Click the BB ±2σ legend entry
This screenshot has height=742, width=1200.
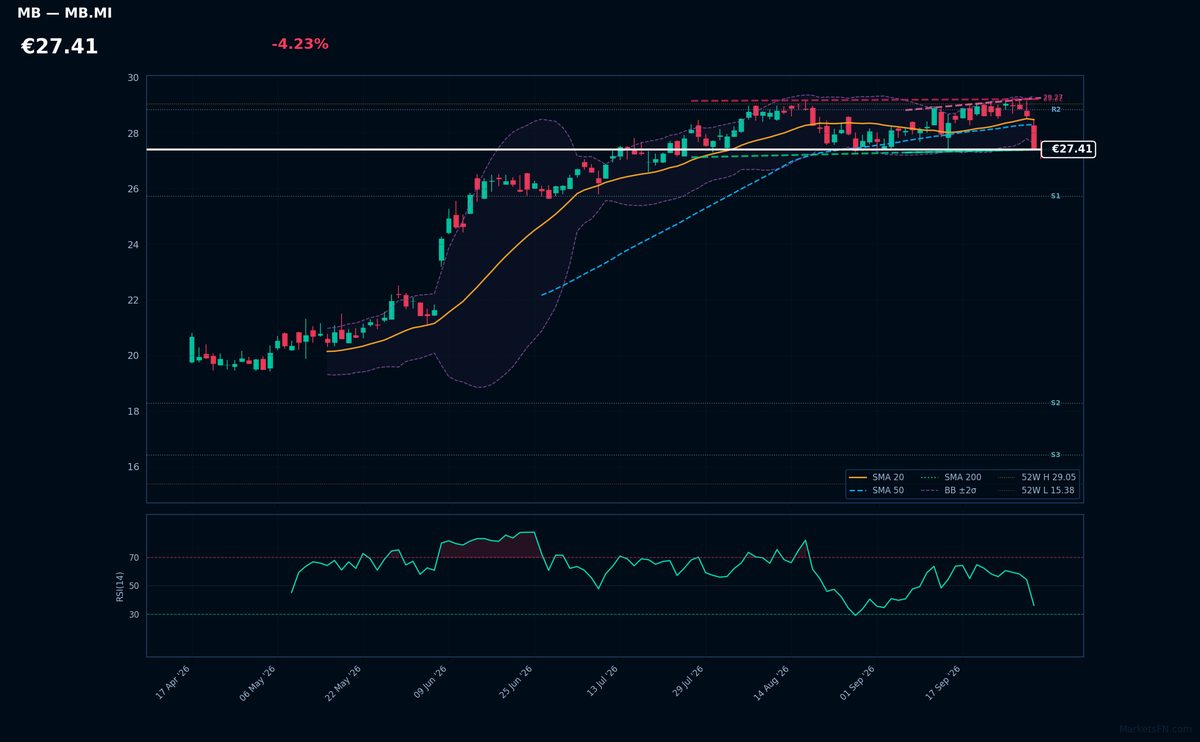949,491
